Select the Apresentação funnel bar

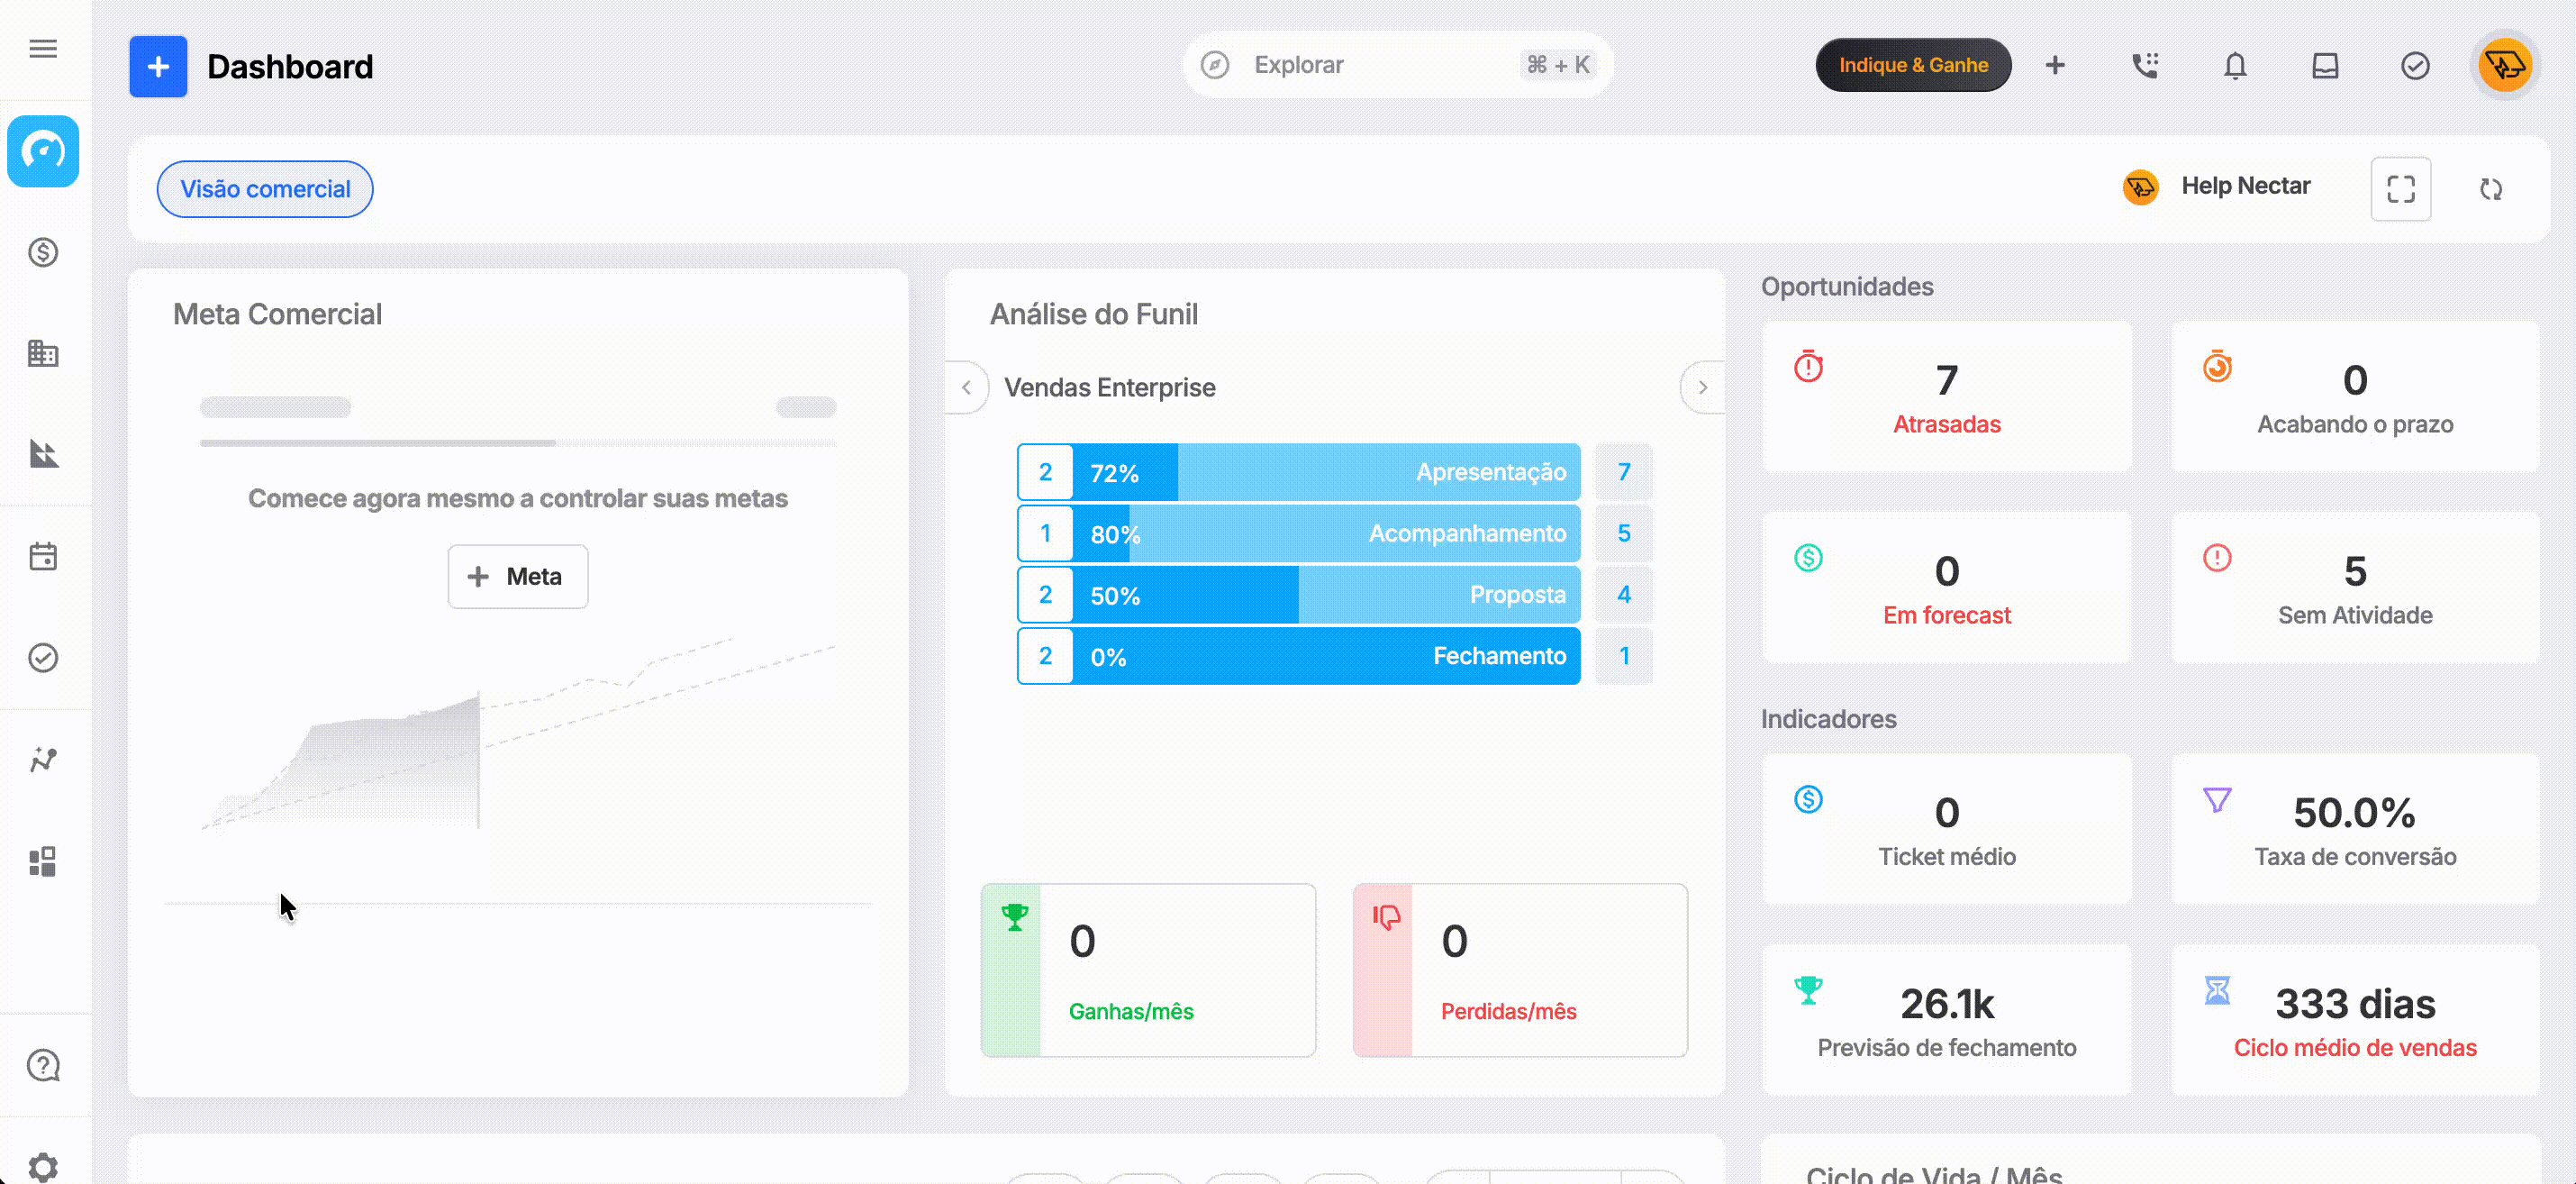coord(1299,472)
